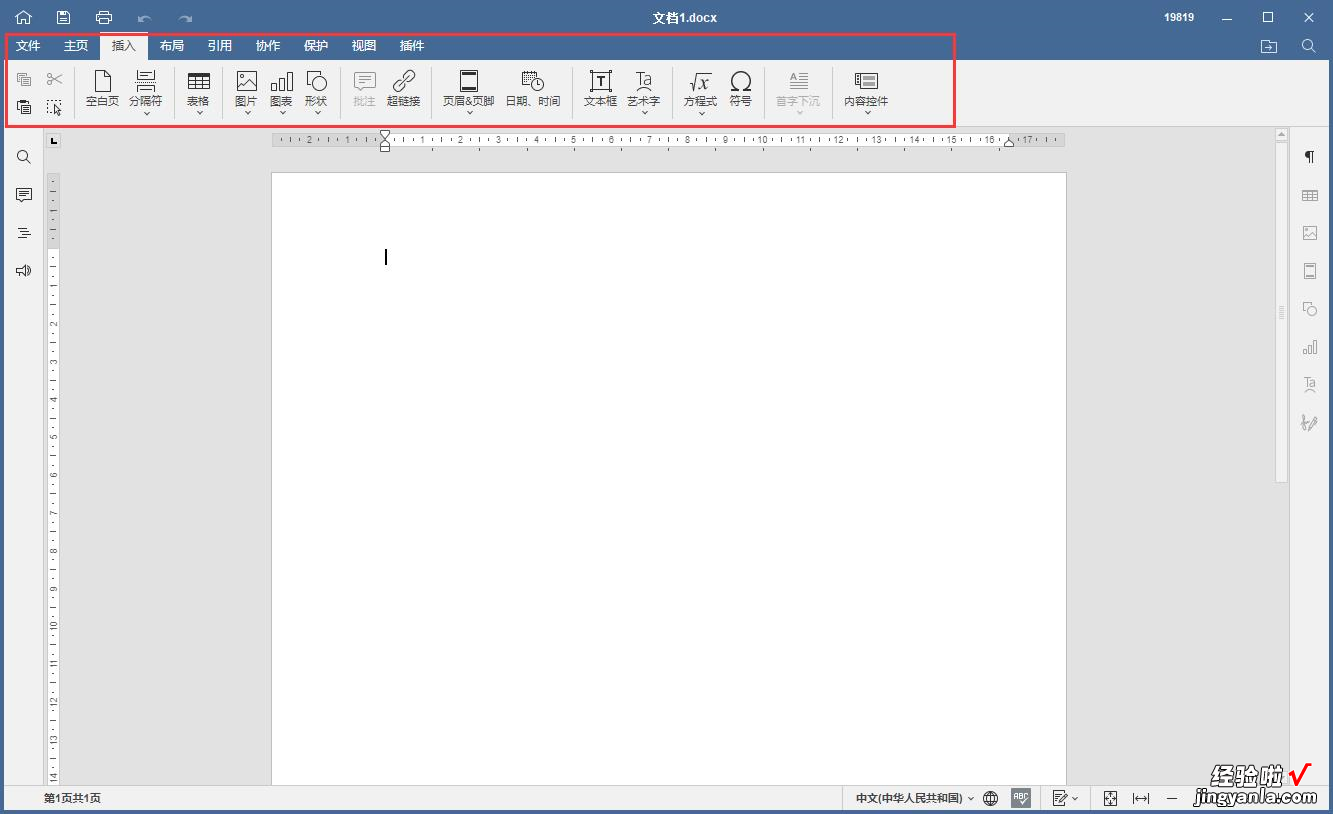Open the 中文(中华人民共和国) language dropdown

click(915, 798)
